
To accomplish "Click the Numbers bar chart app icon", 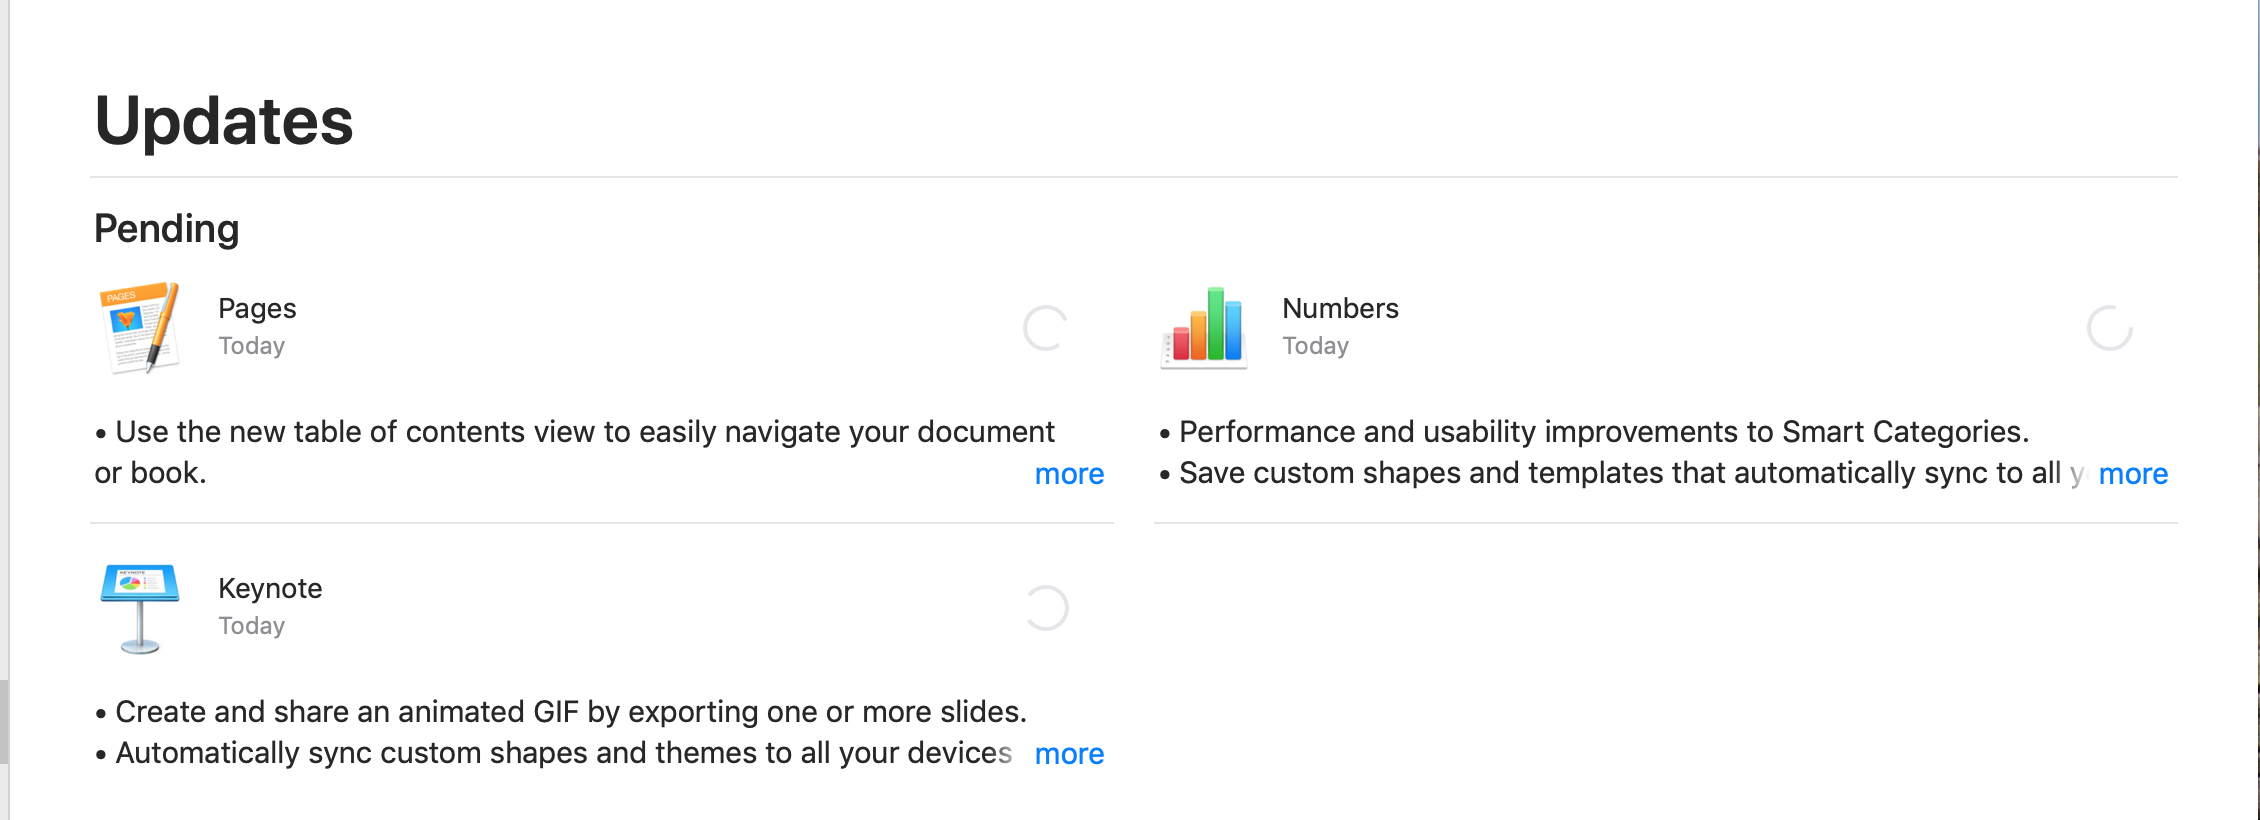I will pyautogui.click(x=1204, y=327).
